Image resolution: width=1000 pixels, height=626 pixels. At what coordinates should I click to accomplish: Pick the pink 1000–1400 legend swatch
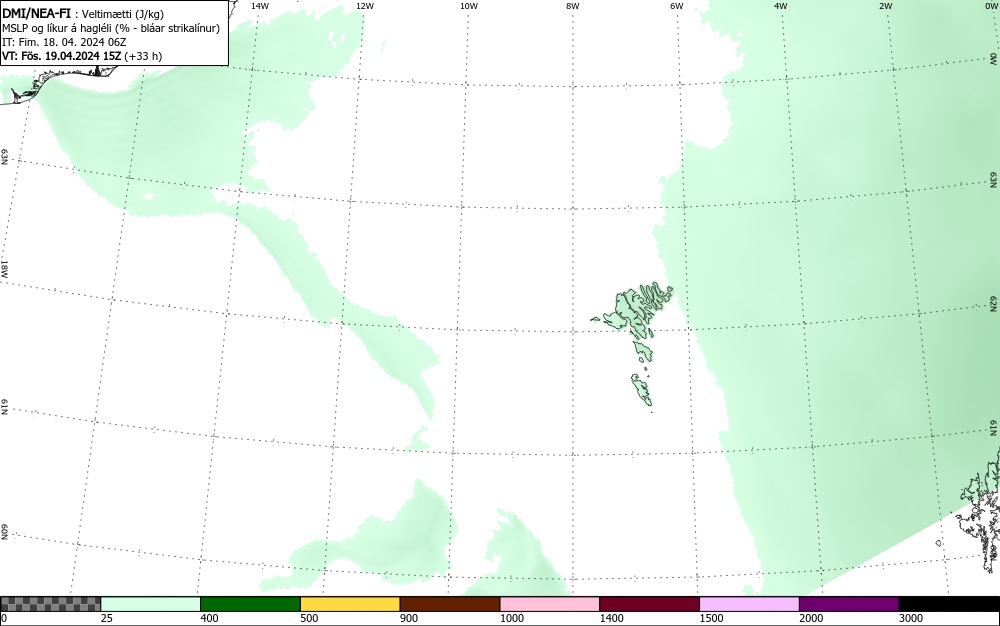(x=550, y=604)
